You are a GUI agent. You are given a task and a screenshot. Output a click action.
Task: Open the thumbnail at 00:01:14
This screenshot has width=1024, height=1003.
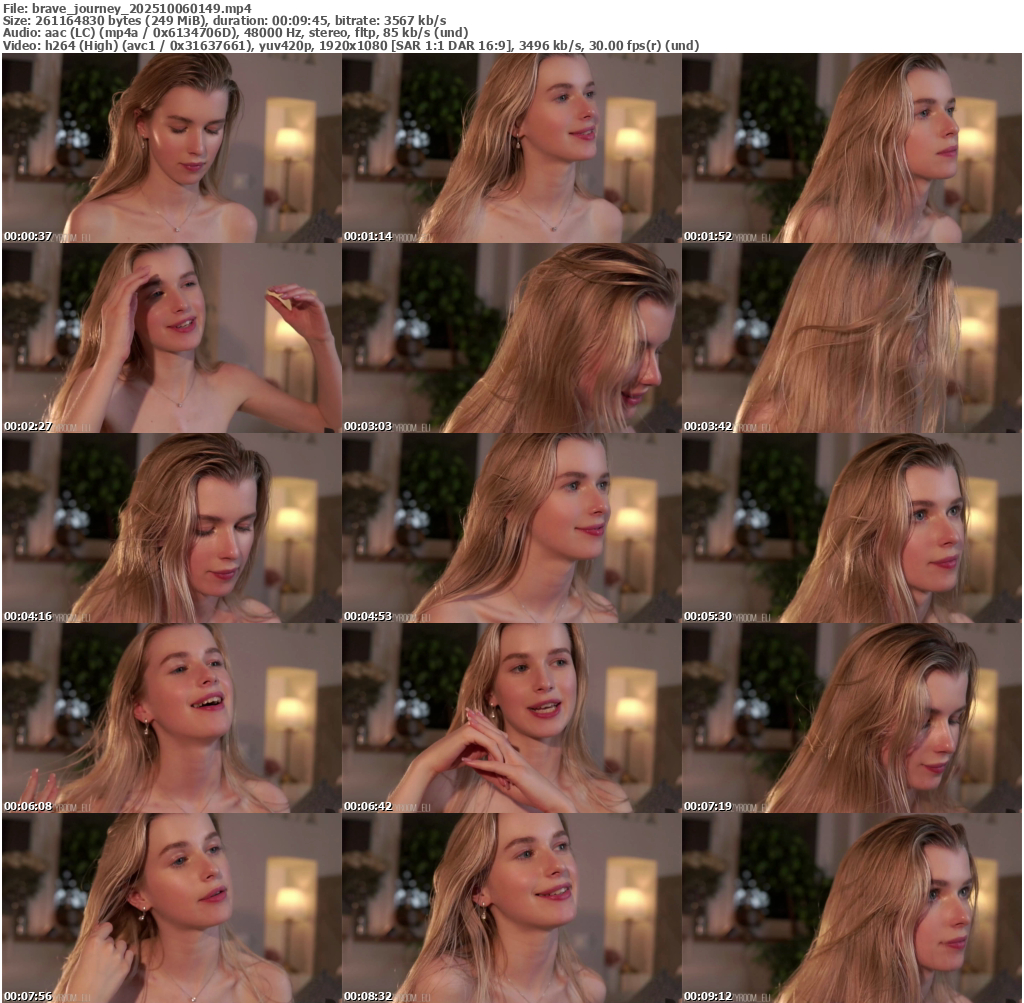511,148
